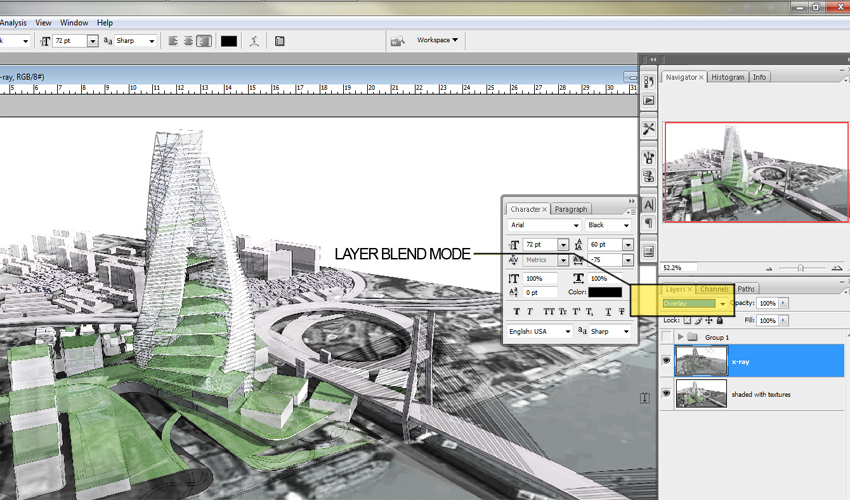Toggle the Character and Paragraph palettes icon
This screenshot has height=500, width=850.
click(280, 41)
